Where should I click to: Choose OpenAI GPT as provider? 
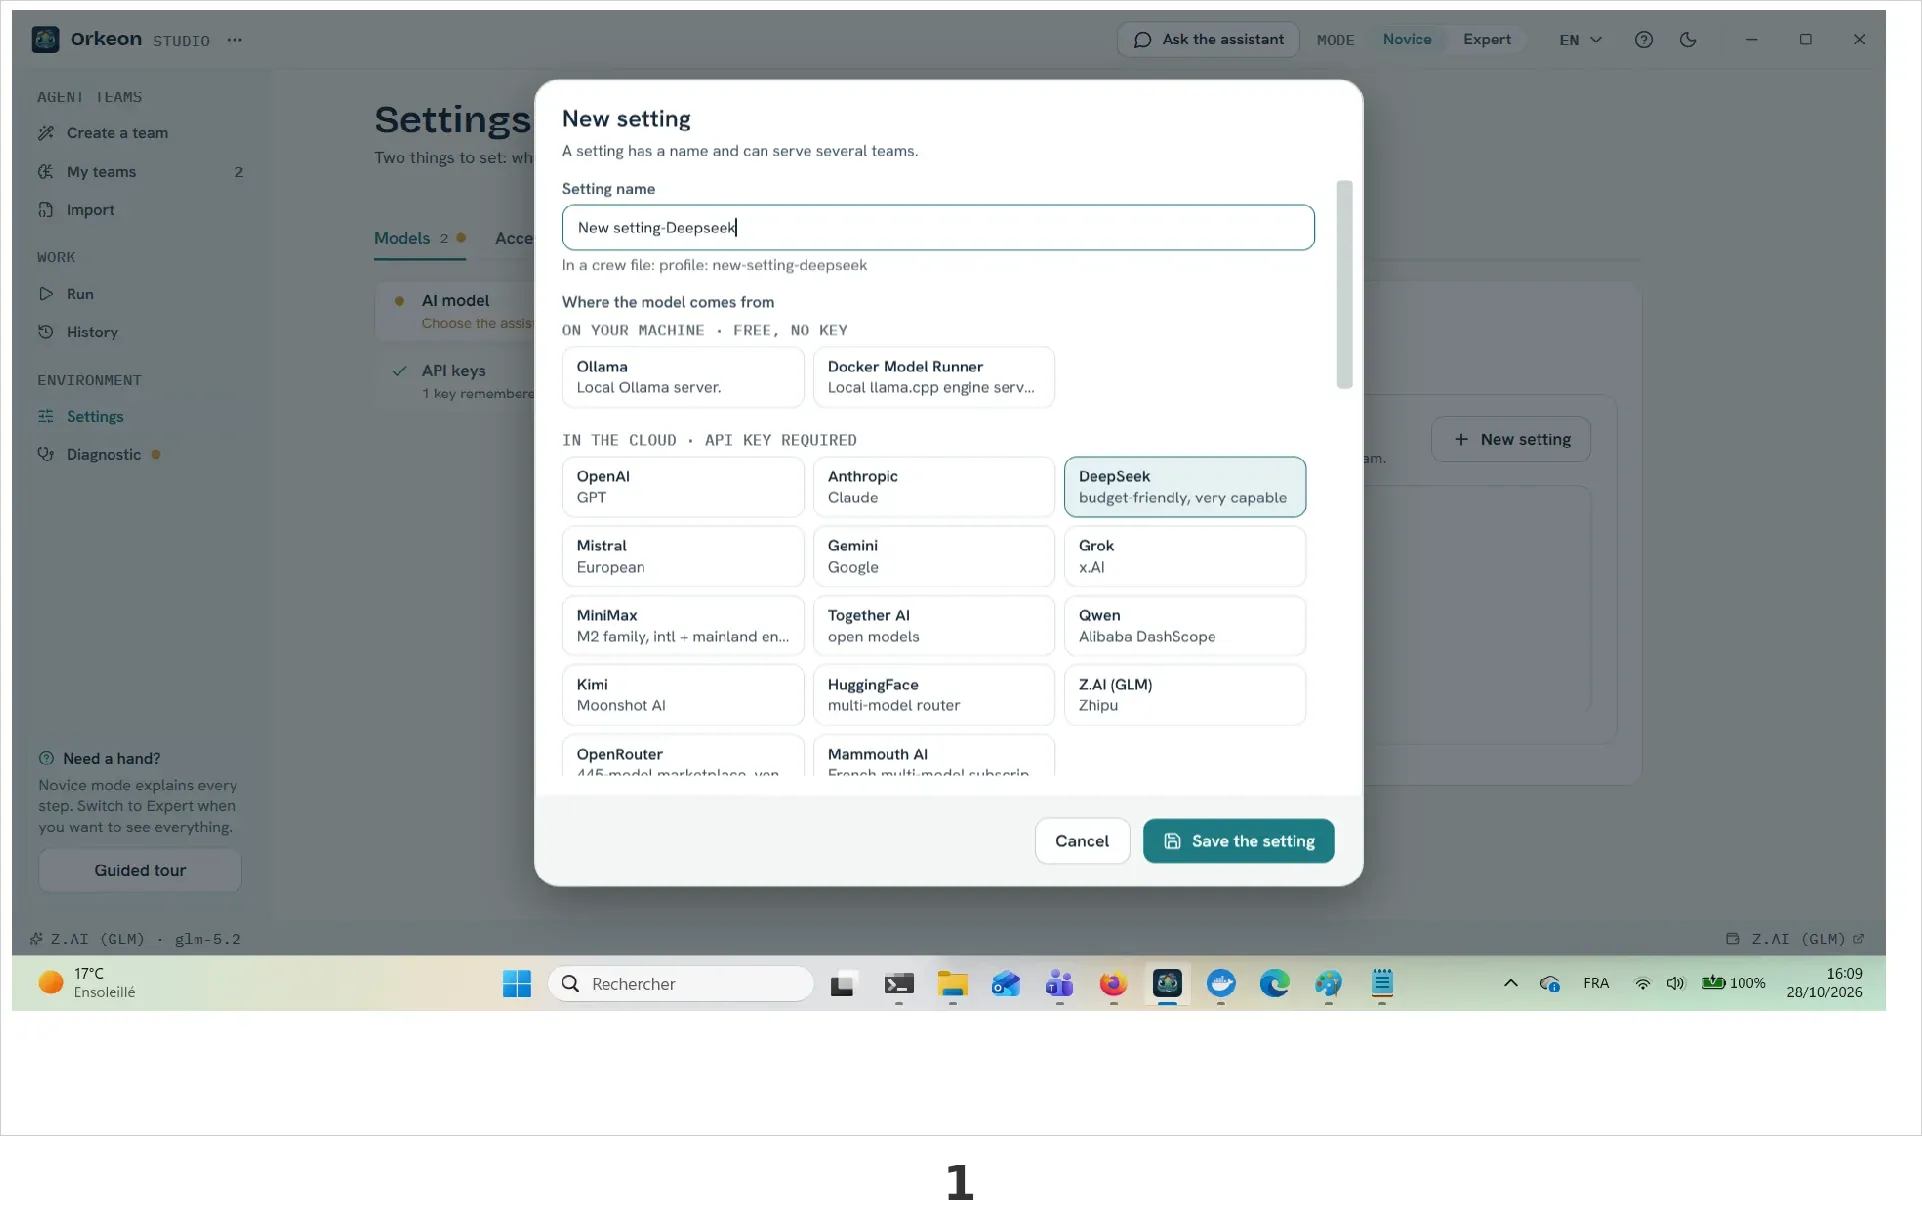(683, 487)
